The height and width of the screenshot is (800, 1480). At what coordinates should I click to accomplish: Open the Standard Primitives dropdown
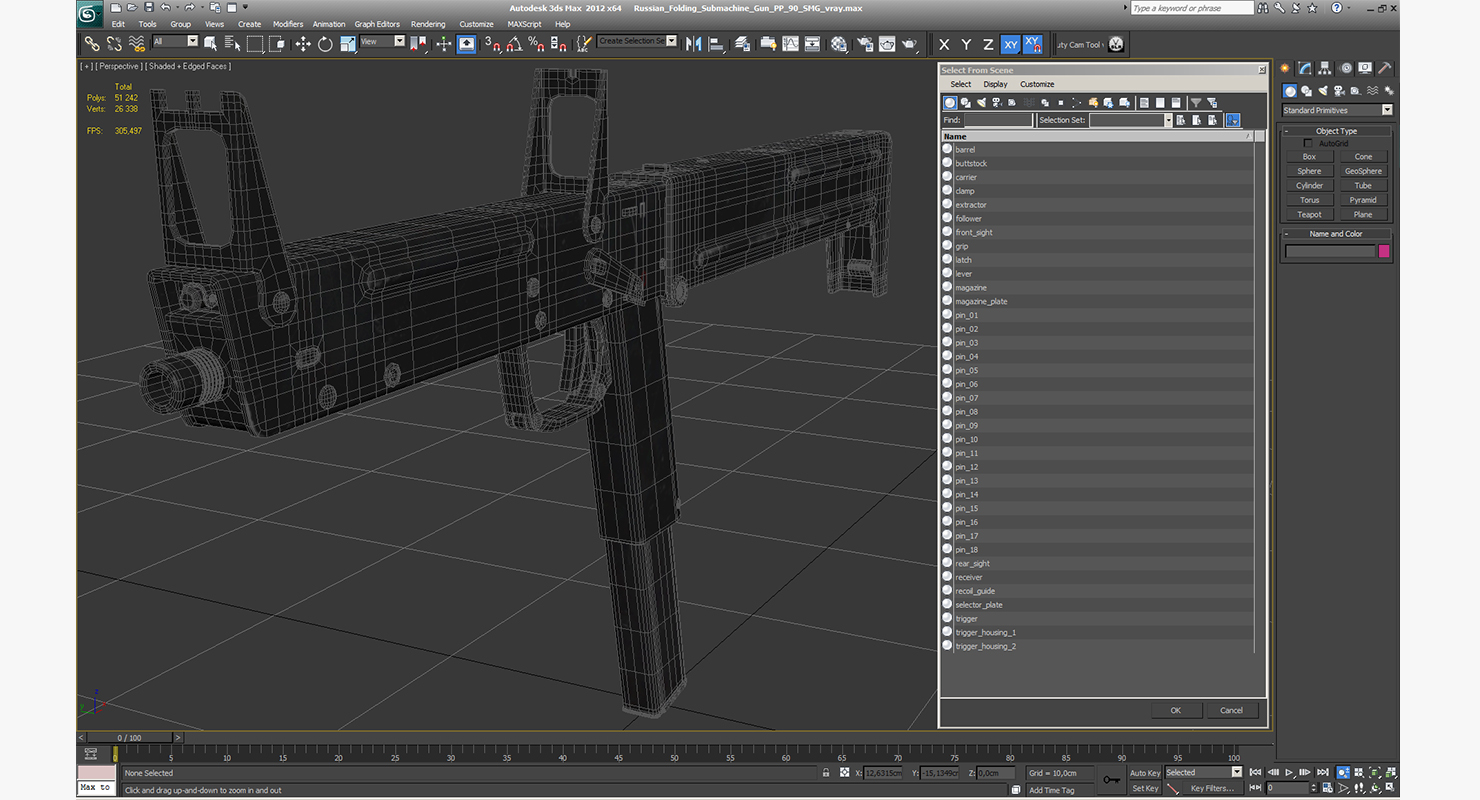coord(1337,110)
